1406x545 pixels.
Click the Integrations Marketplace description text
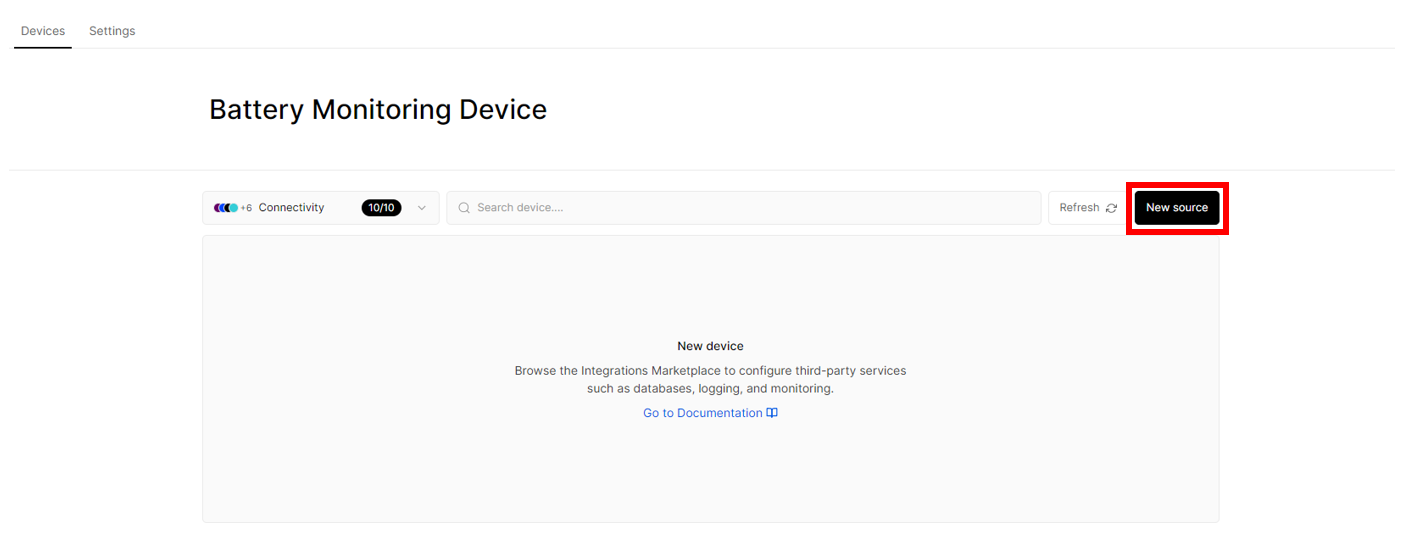click(x=710, y=379)
